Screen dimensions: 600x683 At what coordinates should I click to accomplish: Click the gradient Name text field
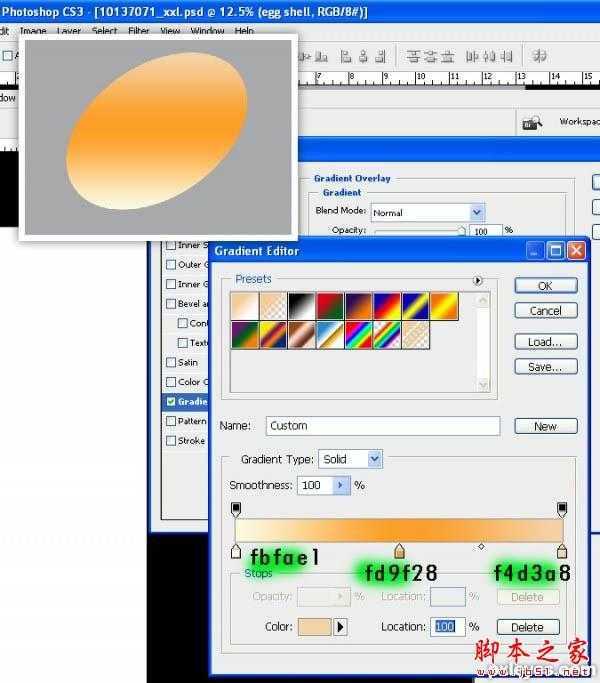click(x=382, y=426)
